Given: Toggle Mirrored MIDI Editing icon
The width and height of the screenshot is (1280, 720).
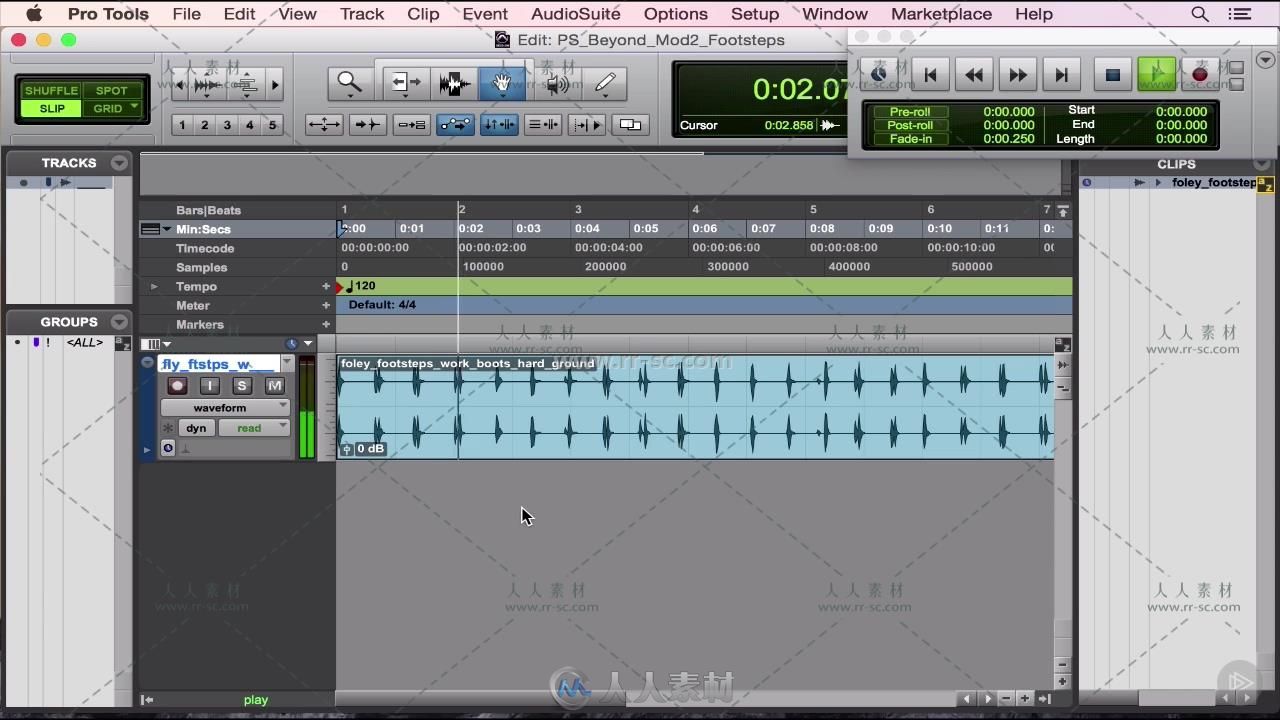Looking at the screenshot, I should (x=411, y=125).
